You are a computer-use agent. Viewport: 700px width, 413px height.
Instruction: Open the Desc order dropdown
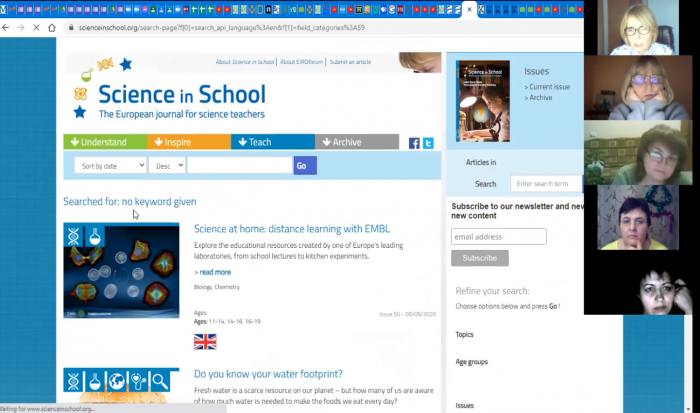166,165
